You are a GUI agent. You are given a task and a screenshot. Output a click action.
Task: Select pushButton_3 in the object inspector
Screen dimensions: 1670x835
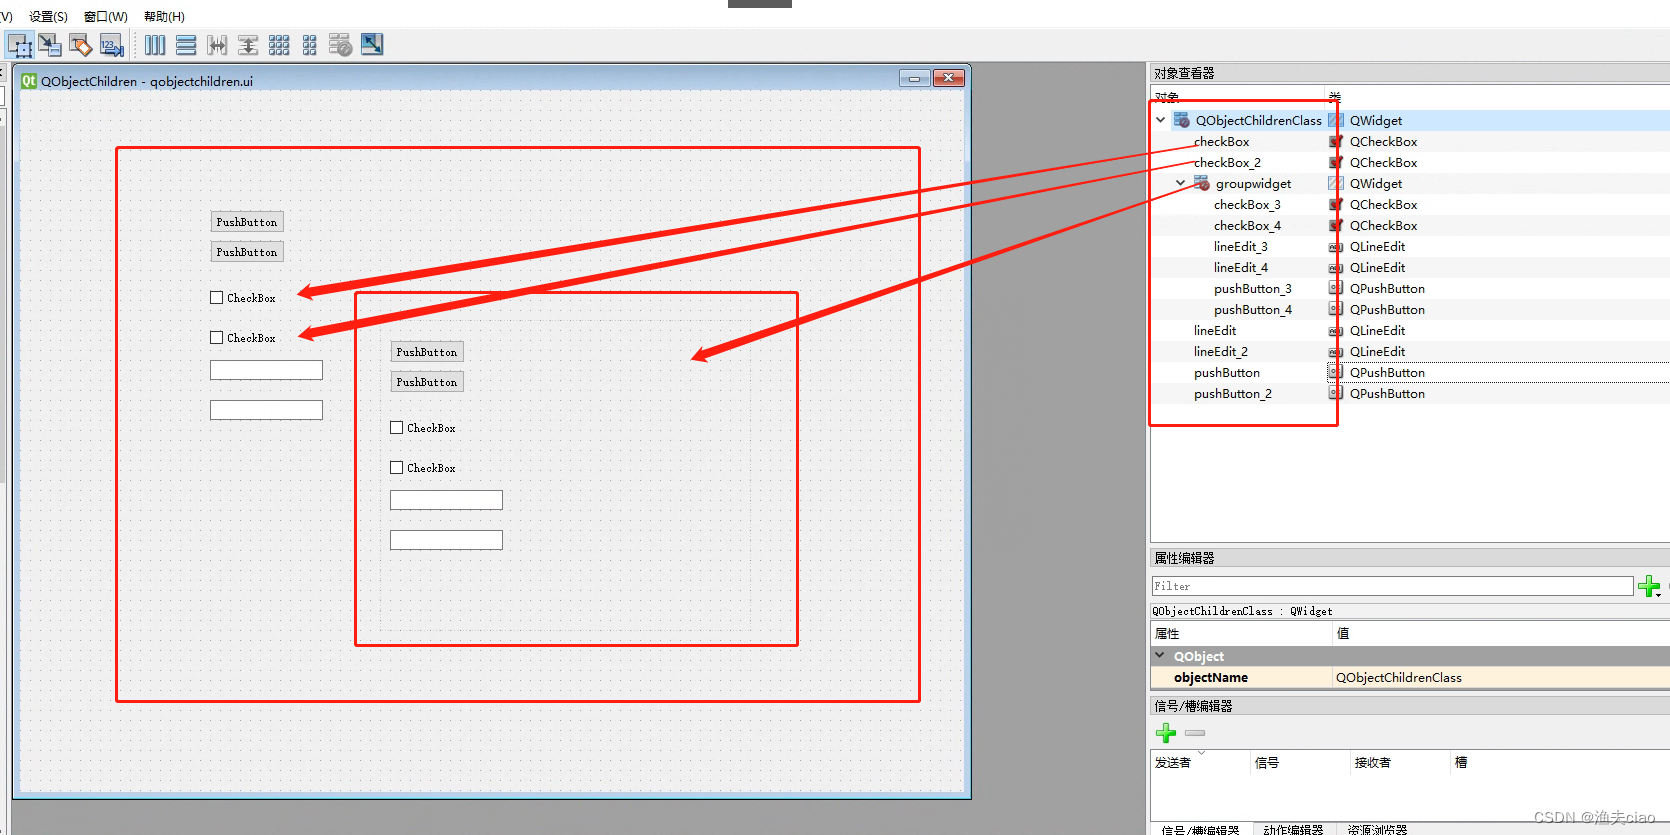click(1253, 288)
